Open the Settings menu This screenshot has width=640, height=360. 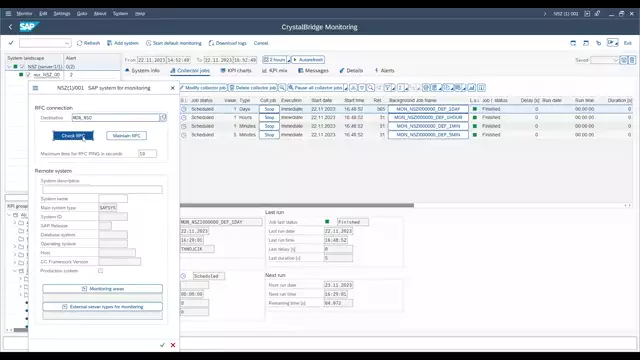(62, 13)
